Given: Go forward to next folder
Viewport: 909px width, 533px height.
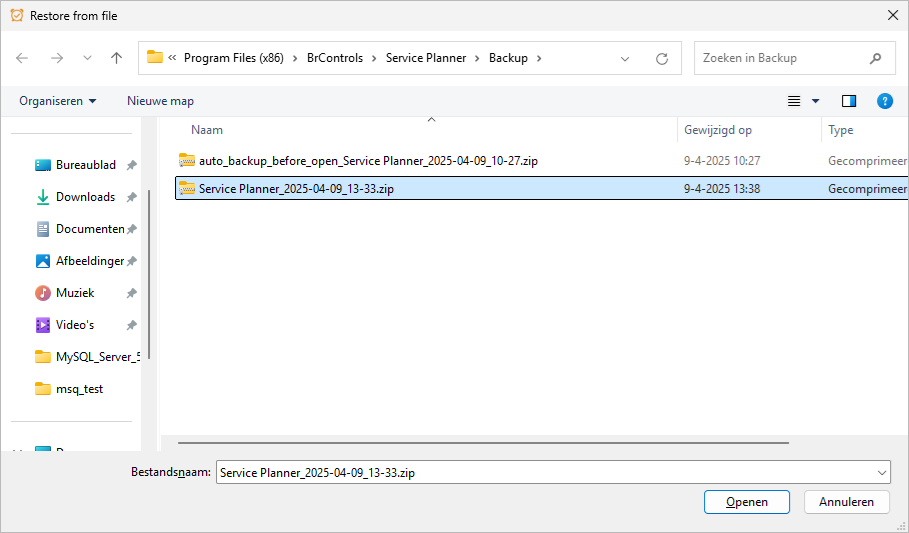Looking at the screenshot, I should pyautogui.click(x=56, y=58).
